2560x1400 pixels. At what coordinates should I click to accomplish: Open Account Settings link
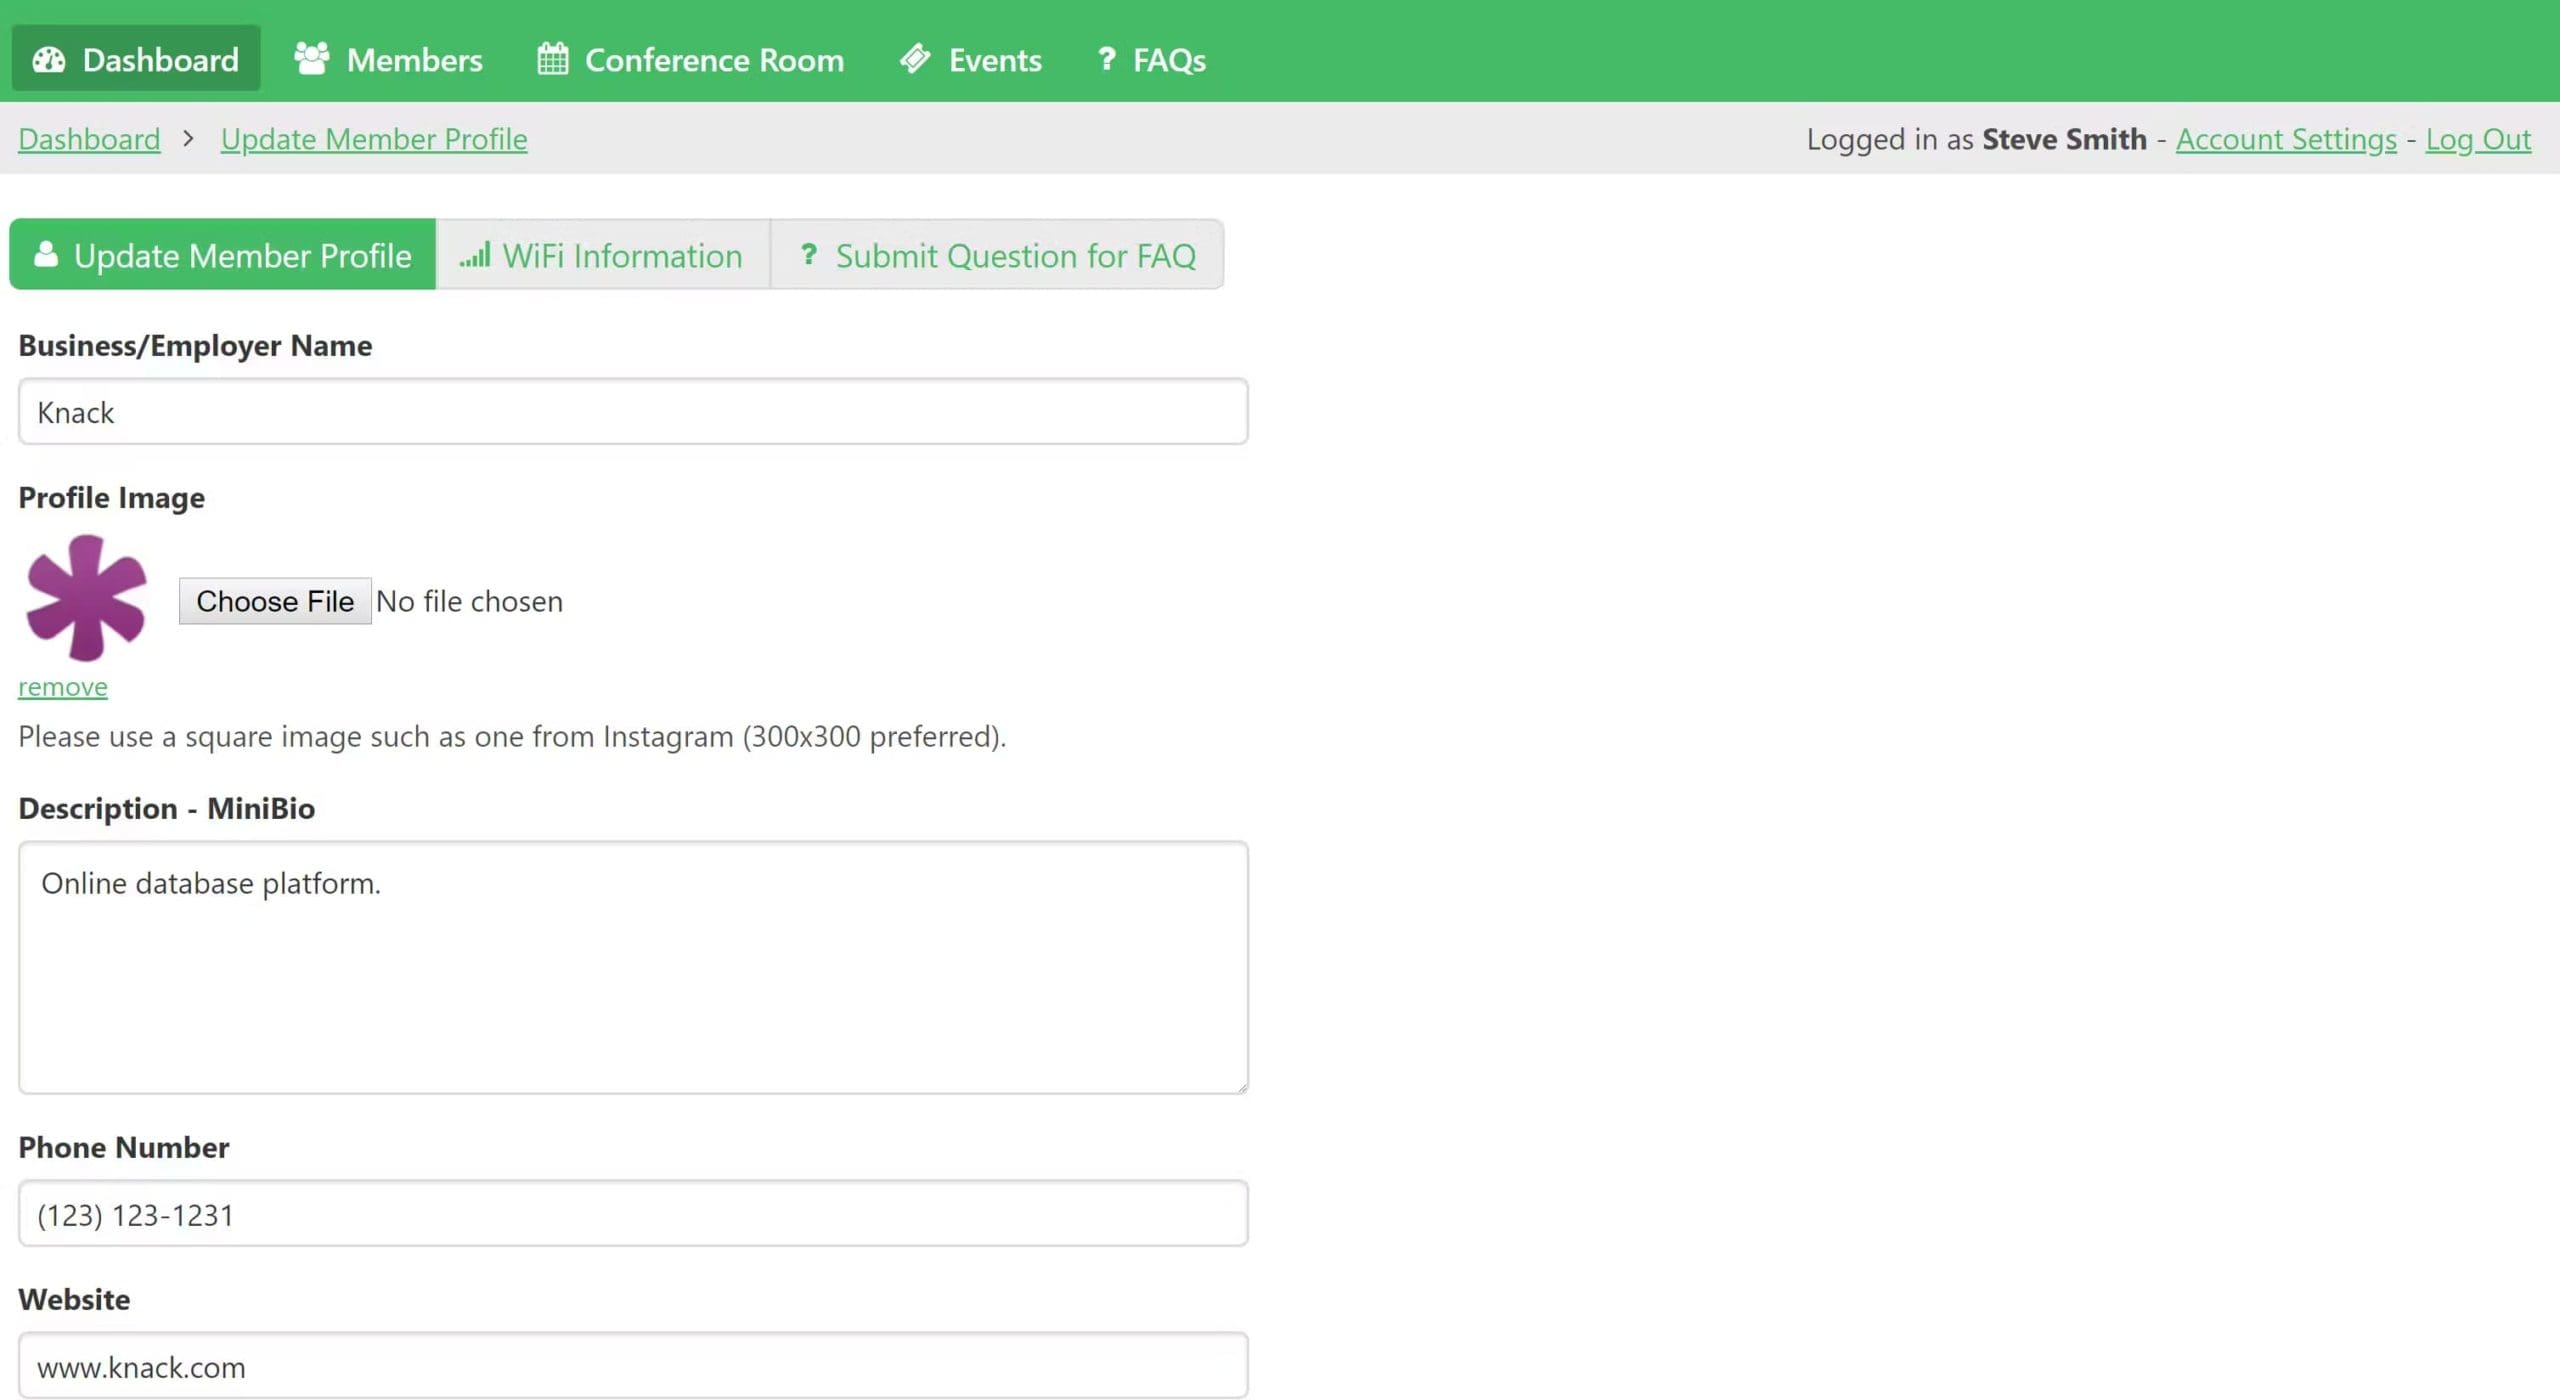(x=2285, y=139)
